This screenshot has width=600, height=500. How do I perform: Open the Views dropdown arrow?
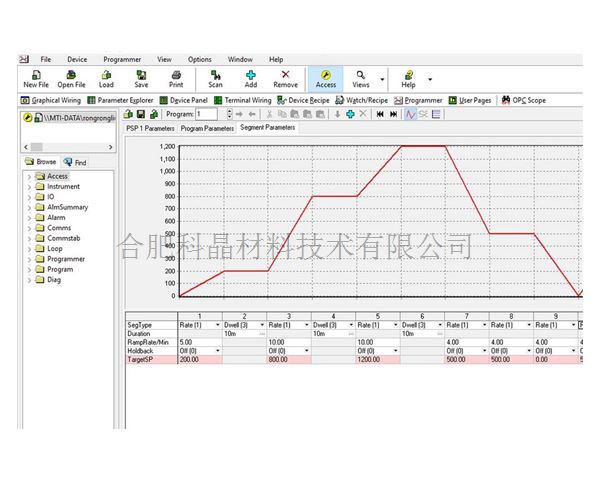[382, 78]
